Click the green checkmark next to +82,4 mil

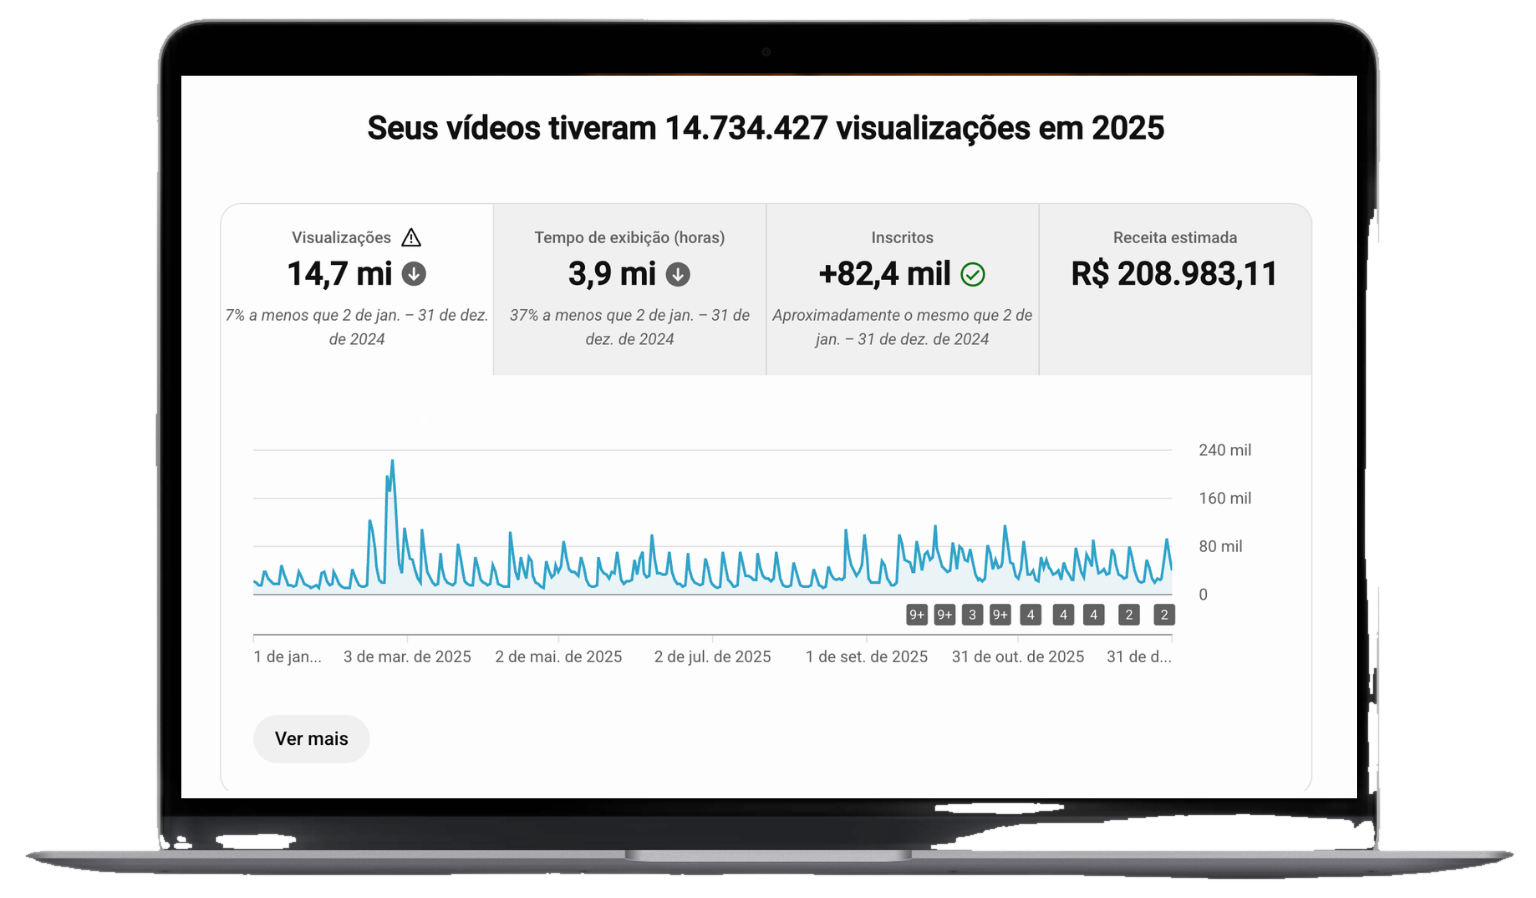pyautogui.click(x=973, y=274)
